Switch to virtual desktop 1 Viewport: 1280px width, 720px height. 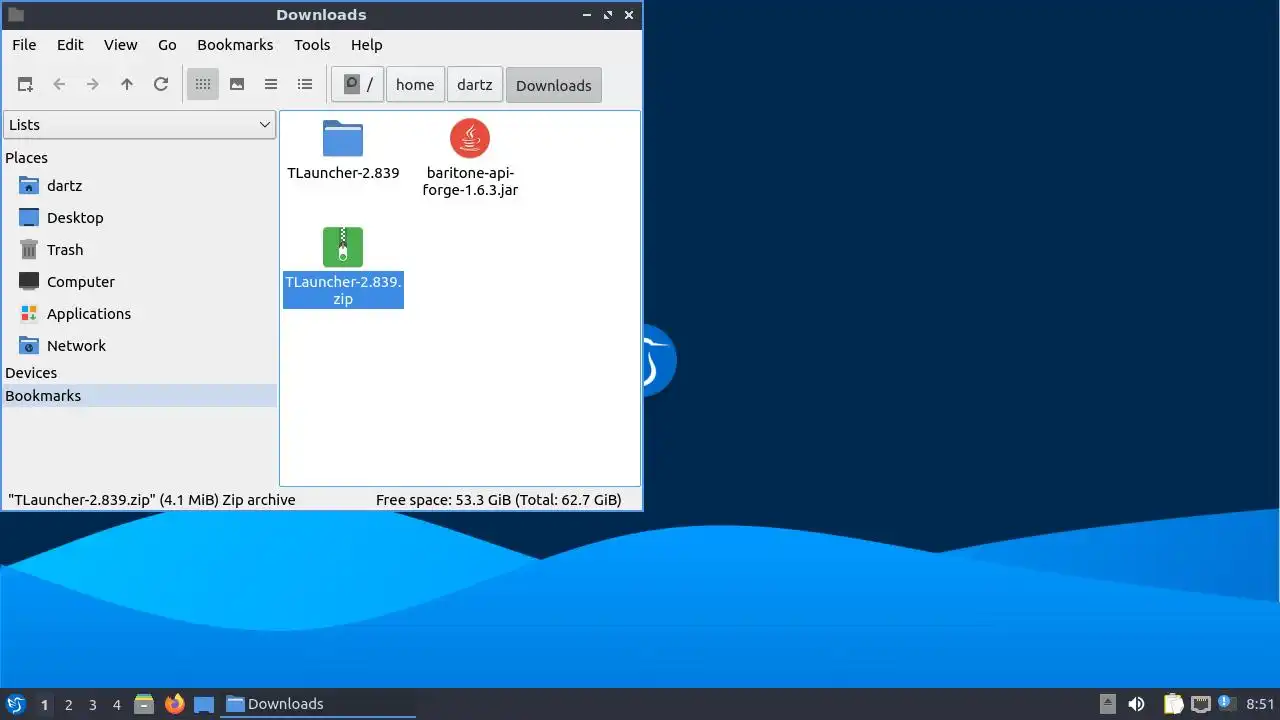point(44,705)
